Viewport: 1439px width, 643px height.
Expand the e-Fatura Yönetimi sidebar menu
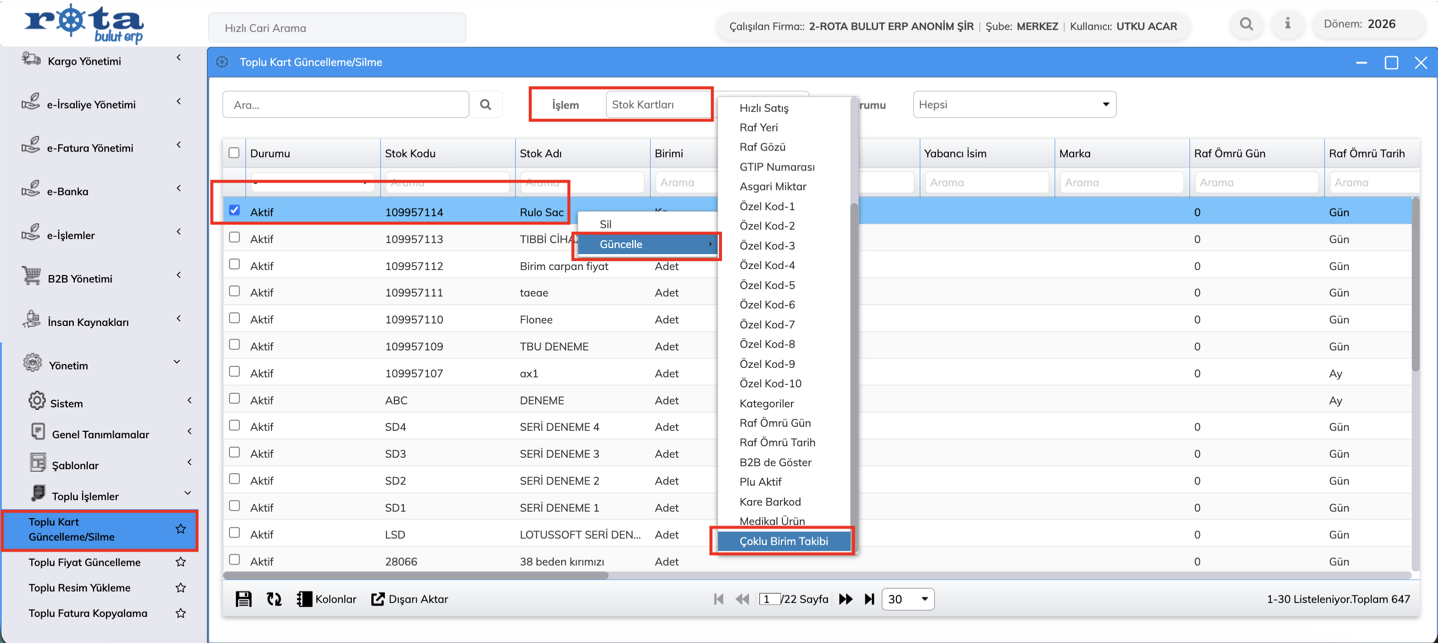pyautogui.click(x=100, y=148)
